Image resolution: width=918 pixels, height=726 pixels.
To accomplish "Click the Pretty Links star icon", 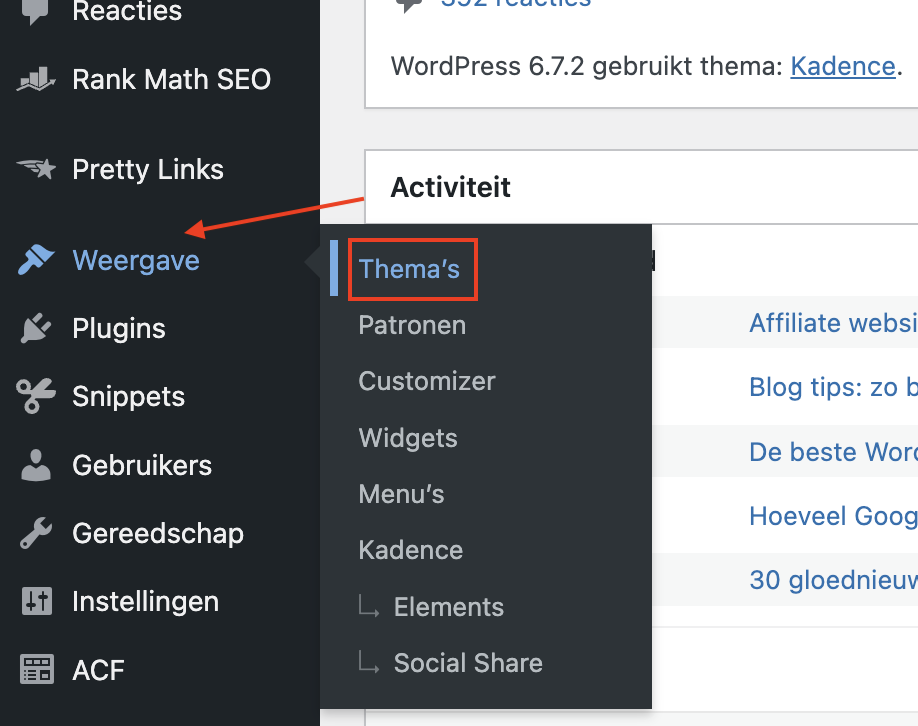I will click(36, 170).
